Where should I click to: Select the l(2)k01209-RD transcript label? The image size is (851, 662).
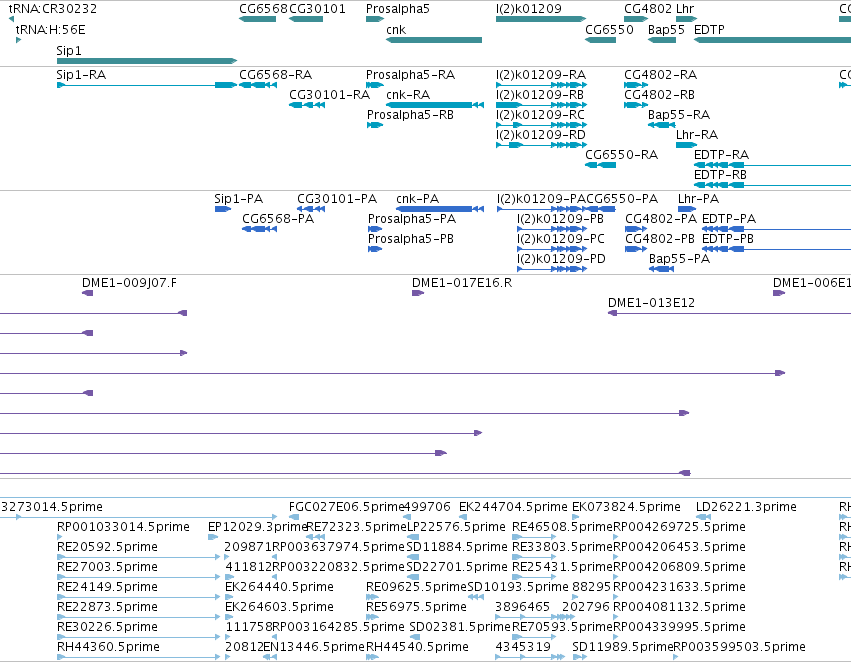(541, 135)
